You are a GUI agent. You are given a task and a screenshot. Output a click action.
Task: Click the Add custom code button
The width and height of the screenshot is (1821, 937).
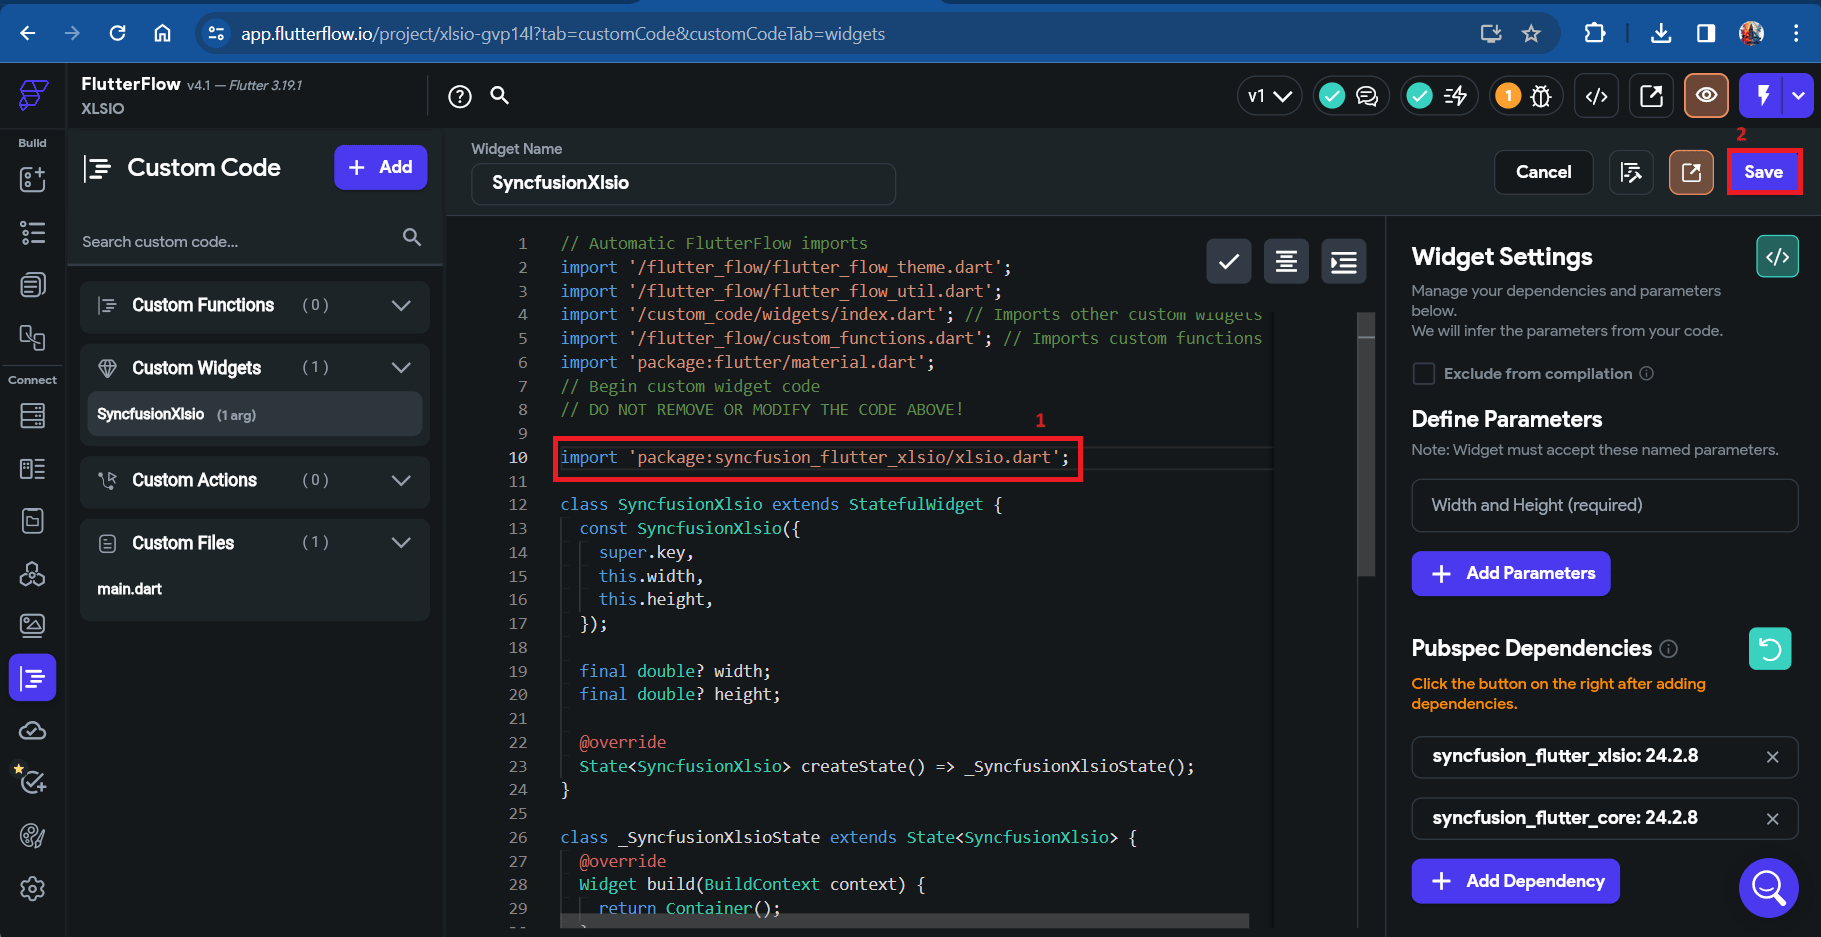pos(380,167)
